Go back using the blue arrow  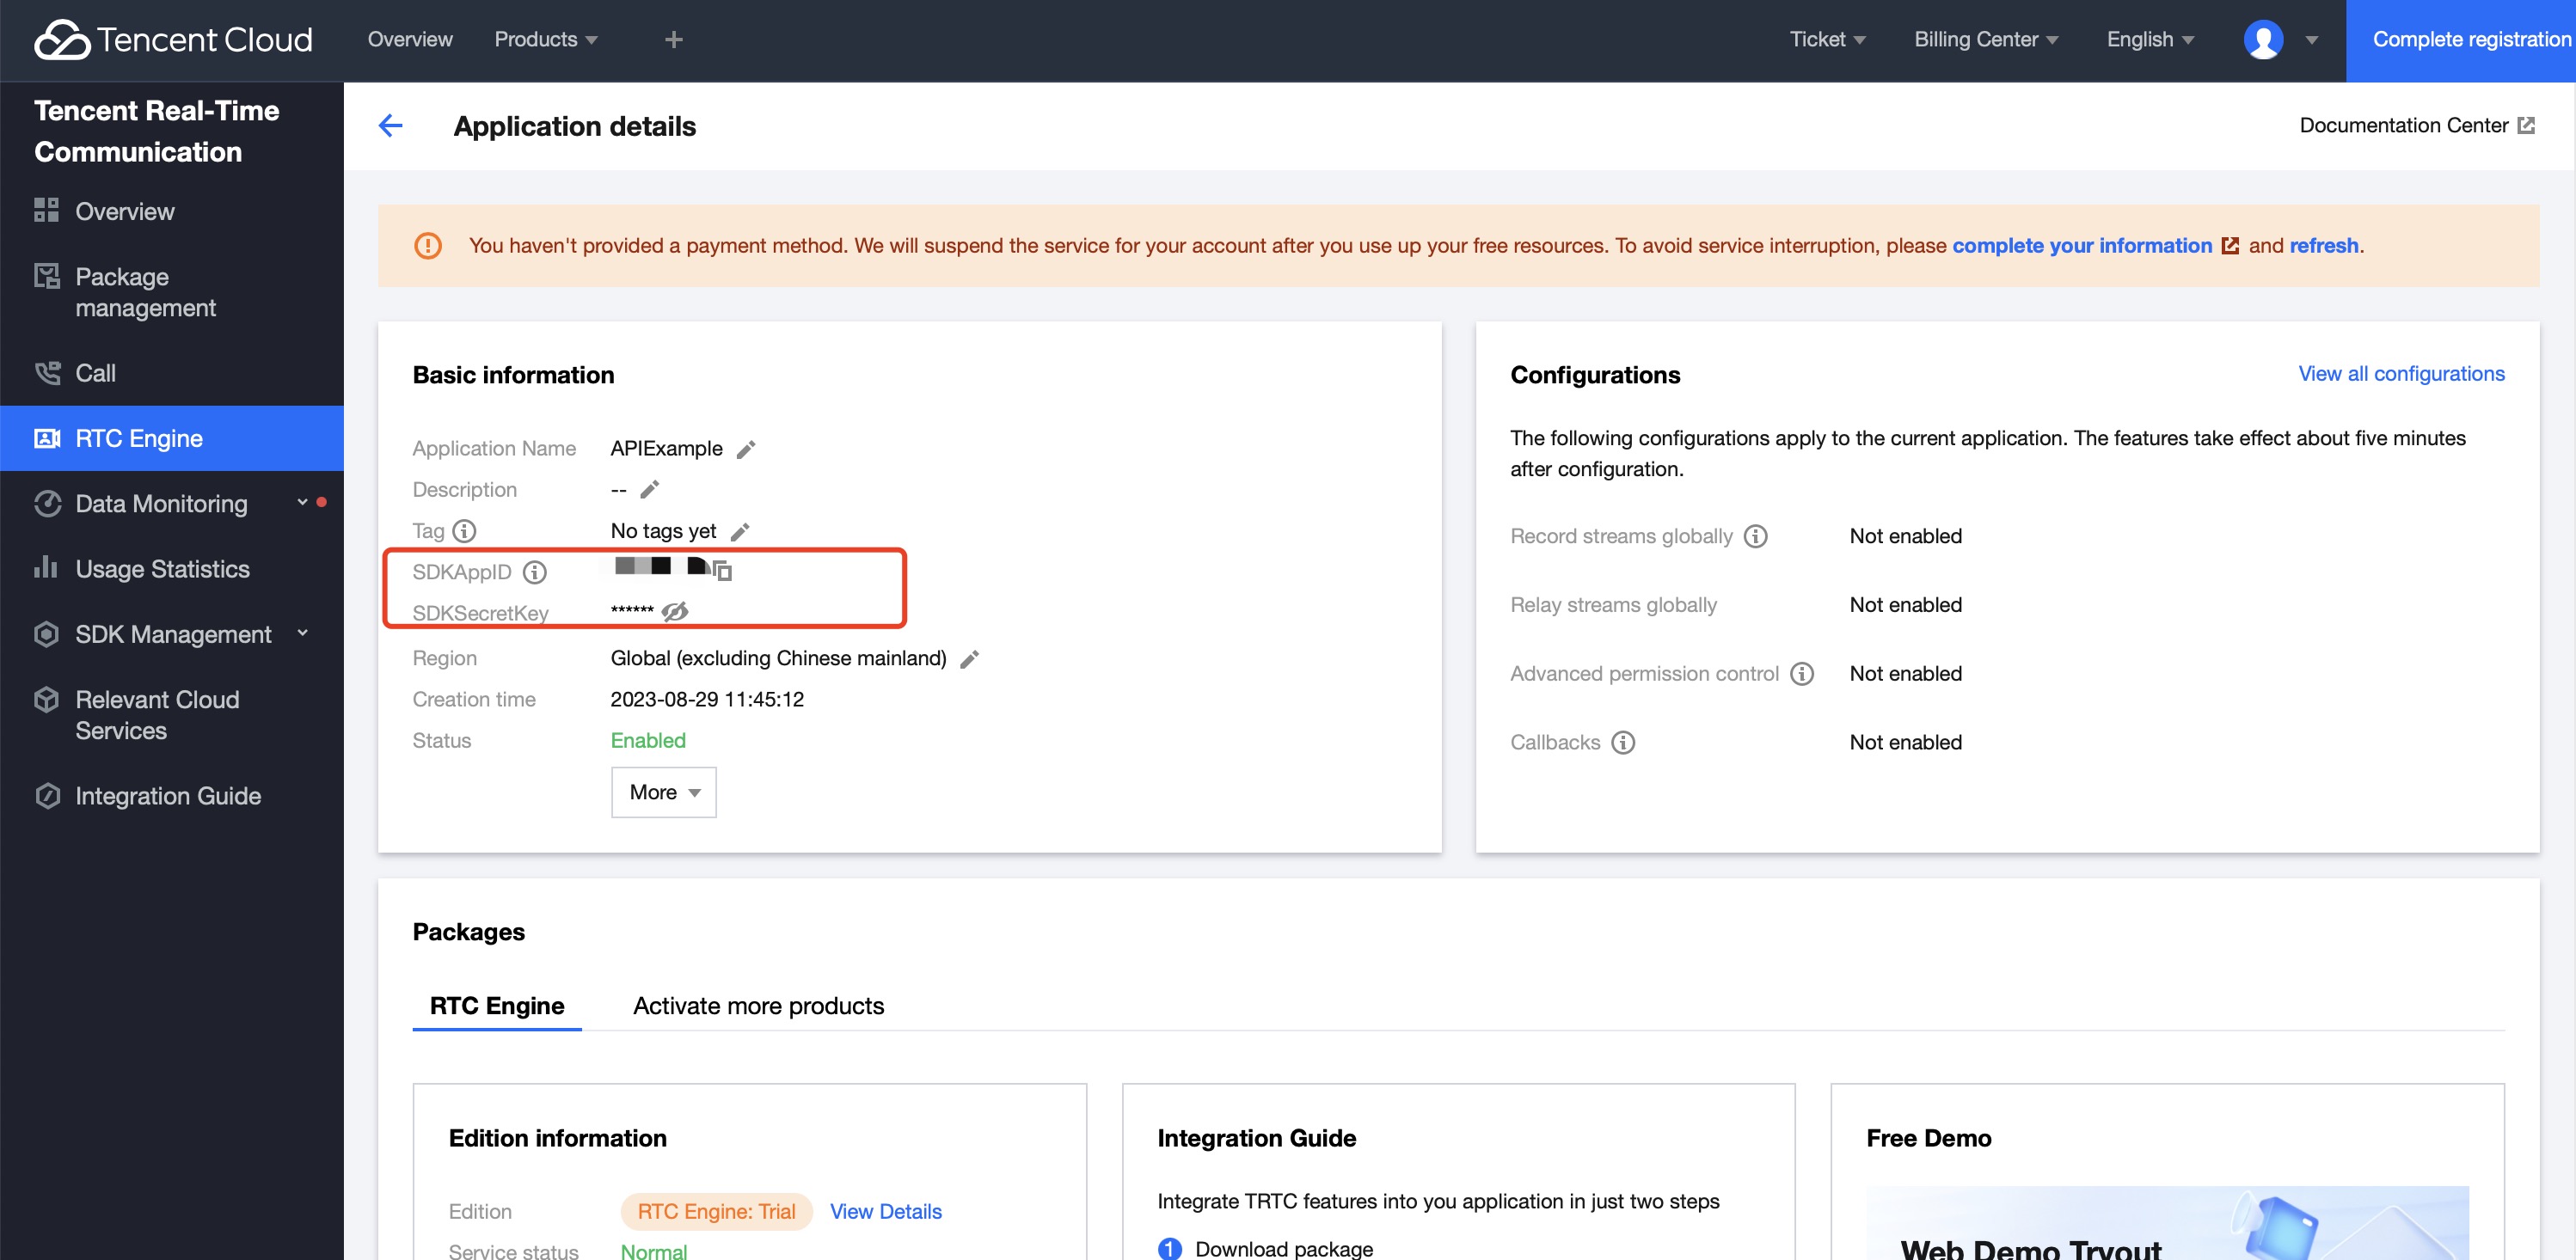[390, 125]
